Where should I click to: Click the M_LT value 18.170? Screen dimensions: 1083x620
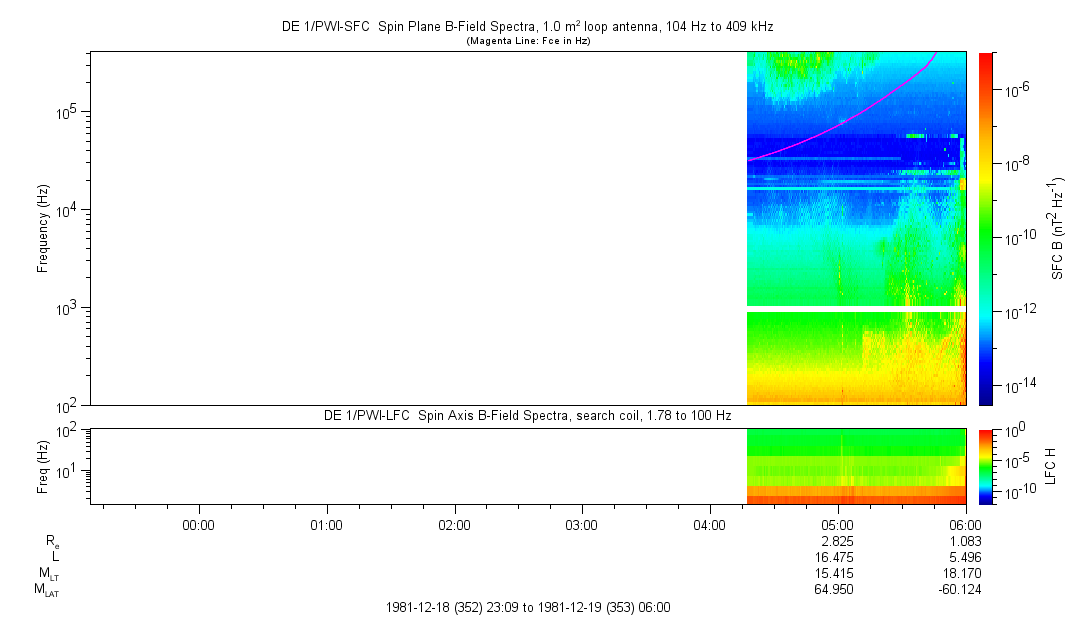tap(964, 573)
